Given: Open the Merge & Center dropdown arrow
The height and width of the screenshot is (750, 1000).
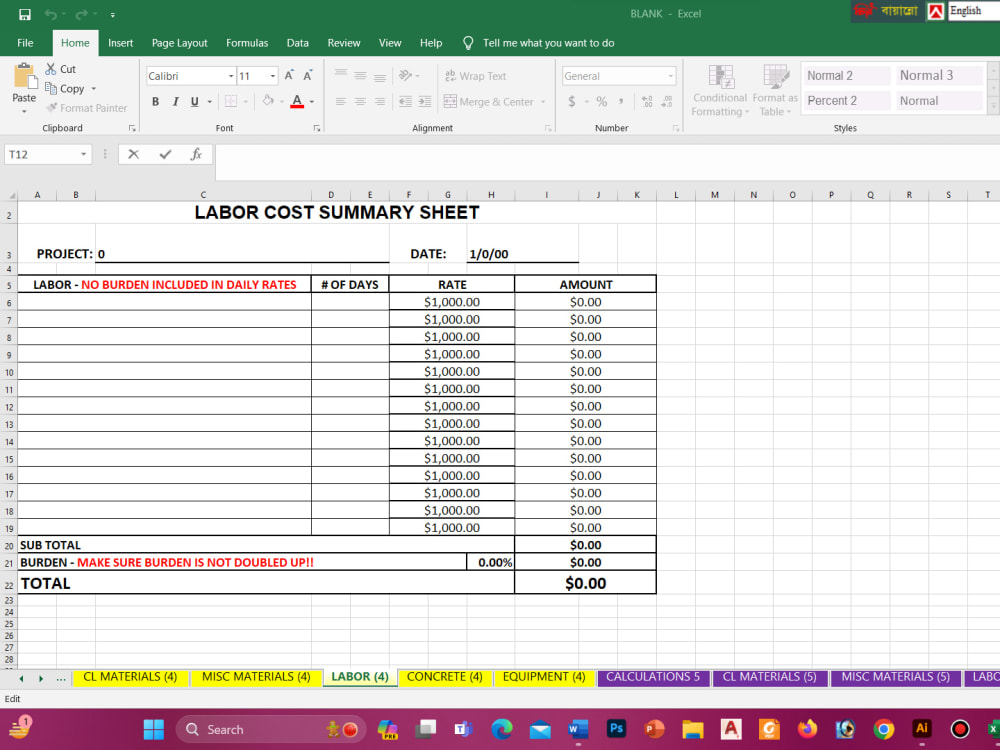Looking at the screenshot, I should click(x=543, y=101).
